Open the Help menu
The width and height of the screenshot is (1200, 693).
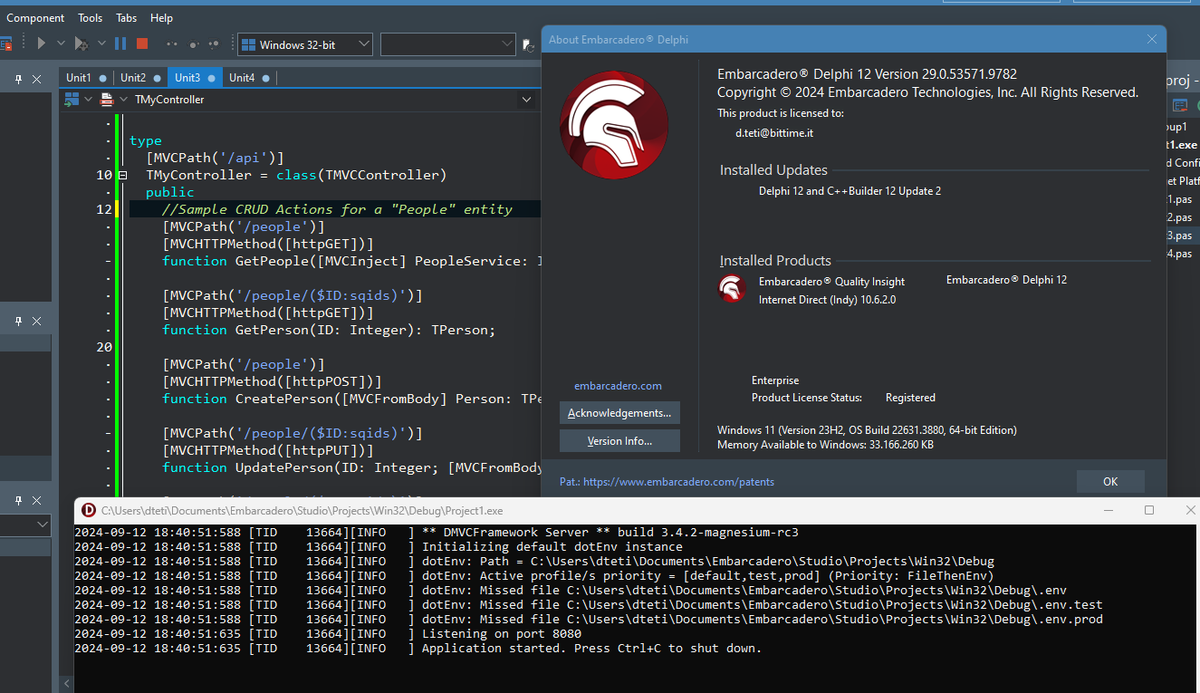coord(161,18)
